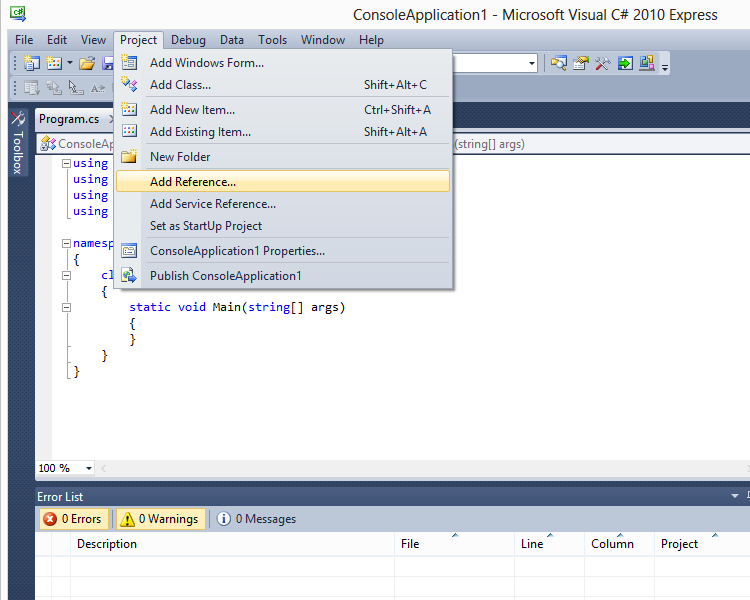The height and width of the screenshot is (600, 750).
Task: Open Solution Explorer from the toolbar
Action: pyautogui.click(x=558, y=63)
